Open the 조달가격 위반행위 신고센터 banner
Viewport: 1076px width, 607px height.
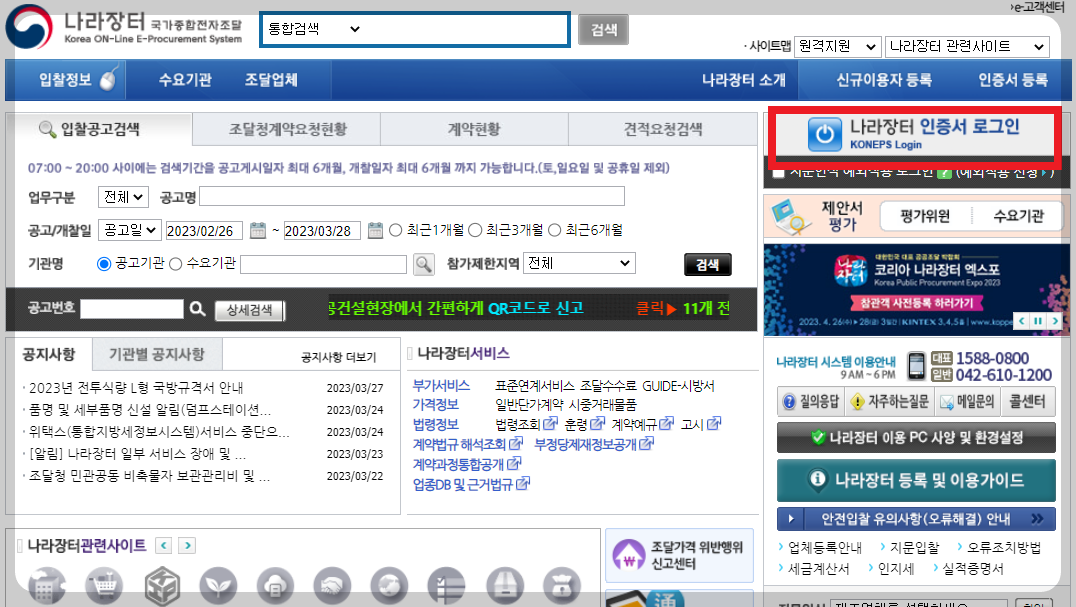(679, 556)
